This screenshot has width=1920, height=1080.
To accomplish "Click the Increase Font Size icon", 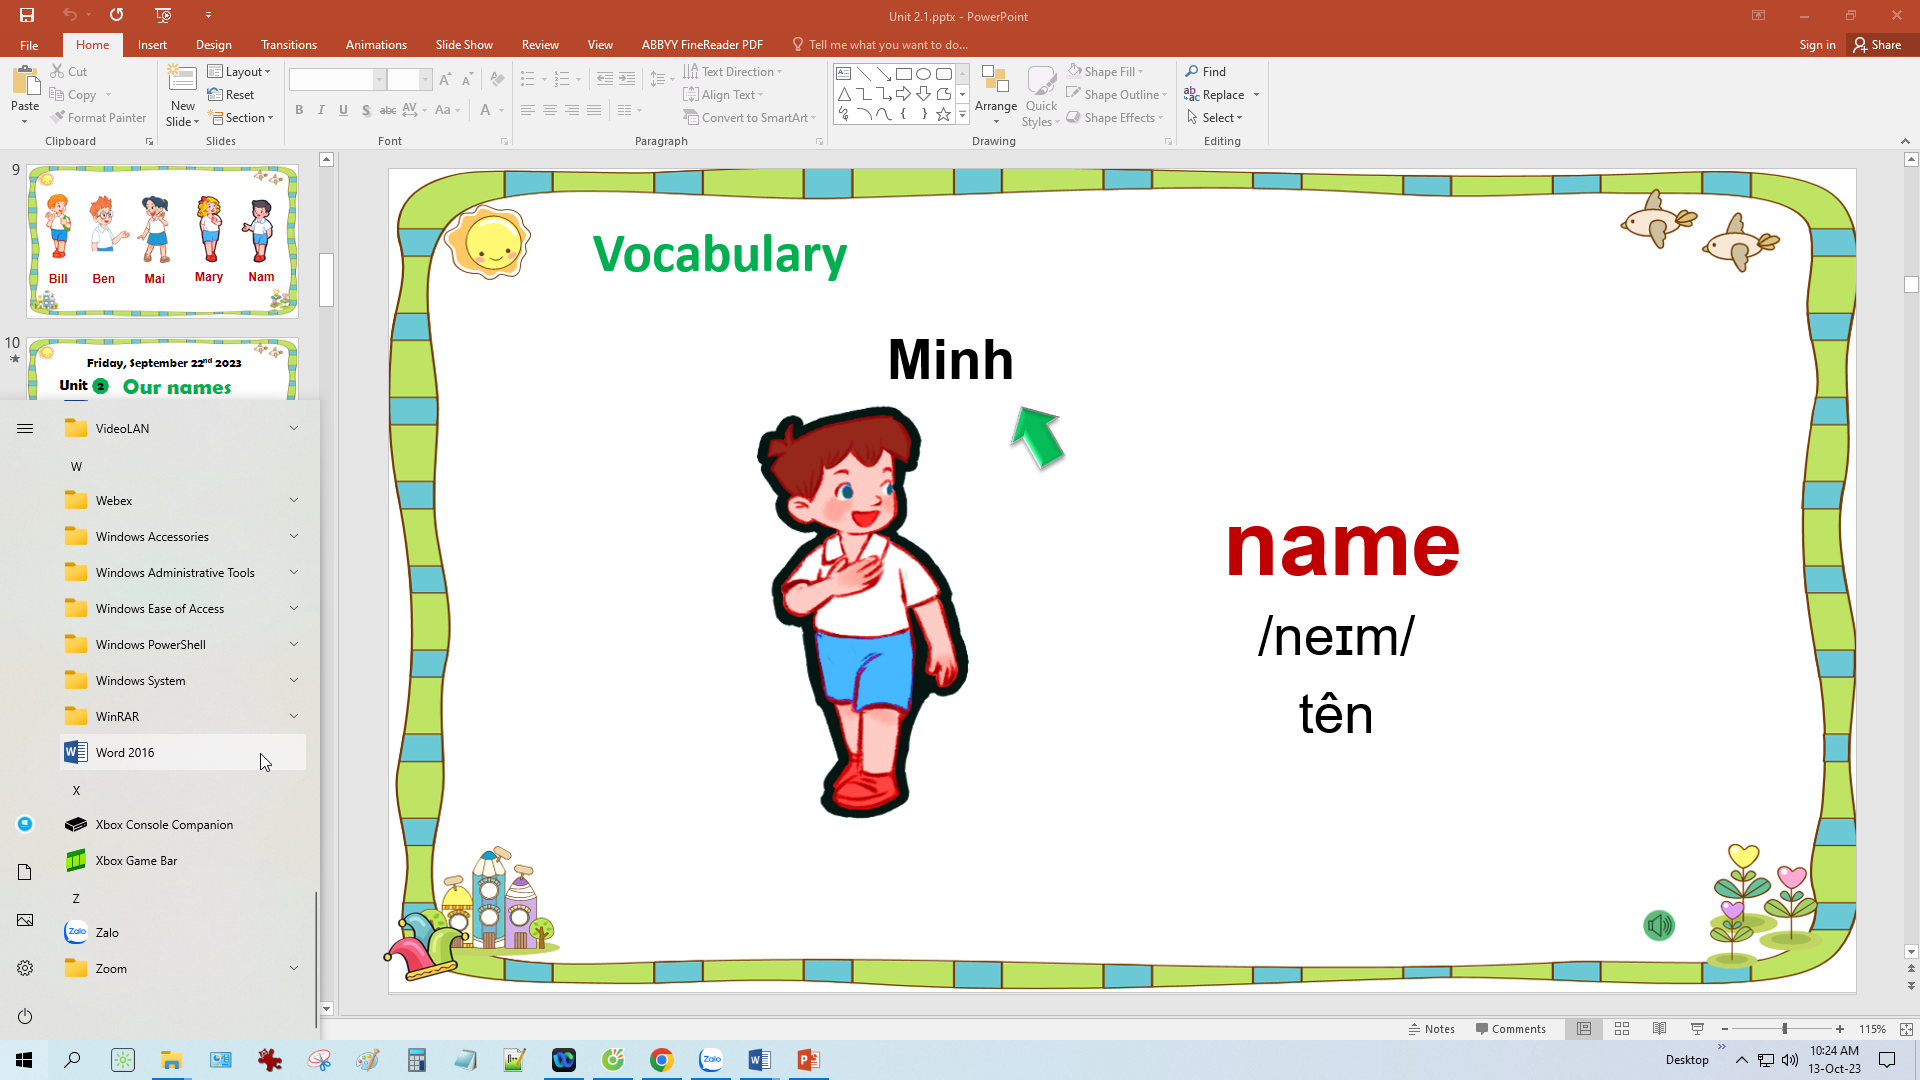I will pos(445,79).
